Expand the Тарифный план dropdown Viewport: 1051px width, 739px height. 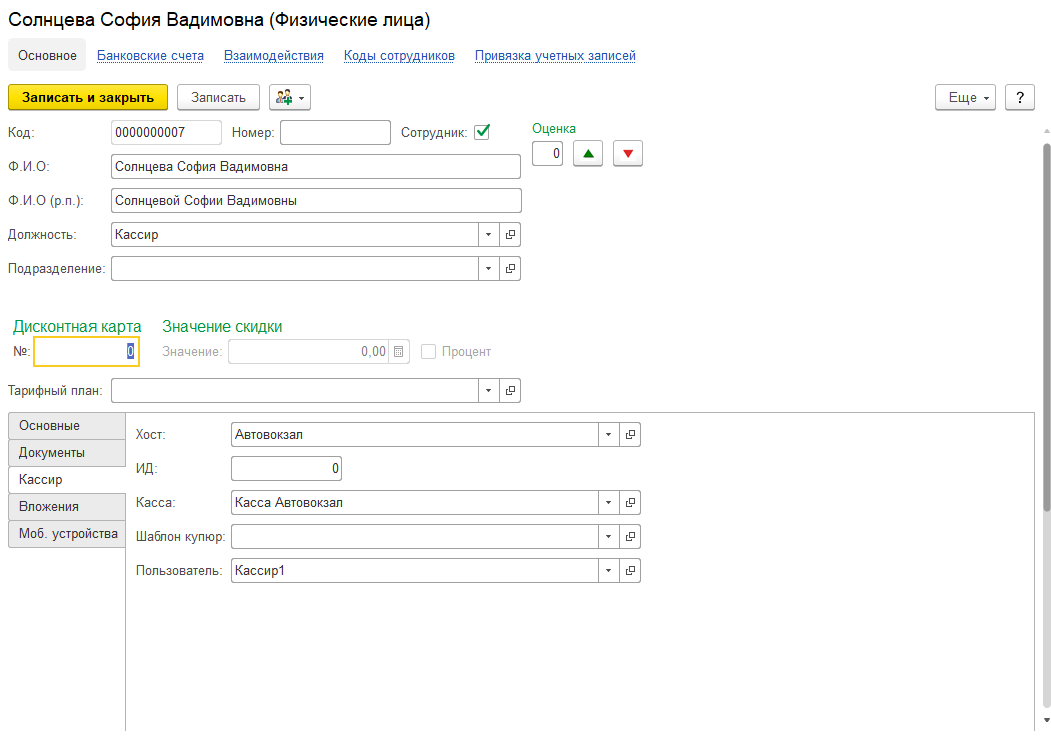click(488, 390)
